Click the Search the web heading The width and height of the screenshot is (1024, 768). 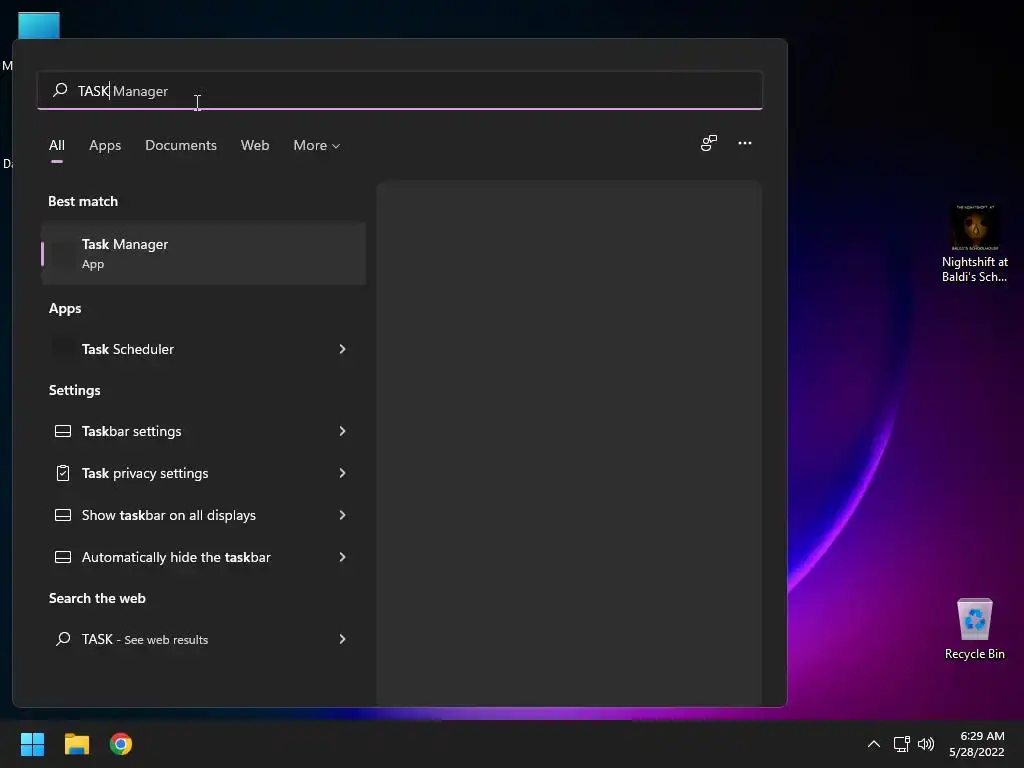coord(97,598)
